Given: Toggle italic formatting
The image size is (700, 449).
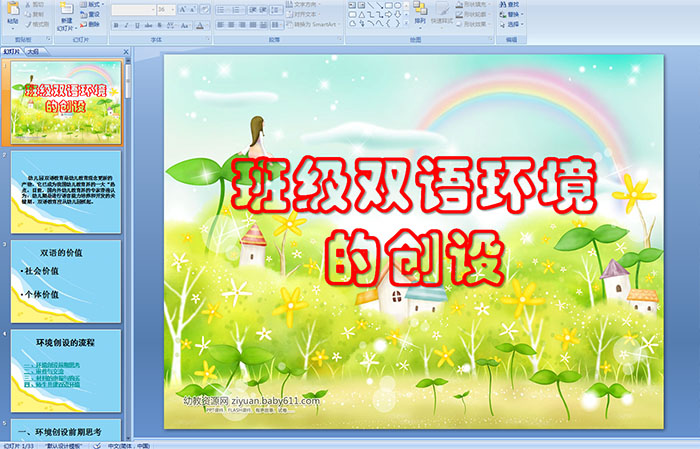Looking at the screenshot, I should tap(126, 25).
